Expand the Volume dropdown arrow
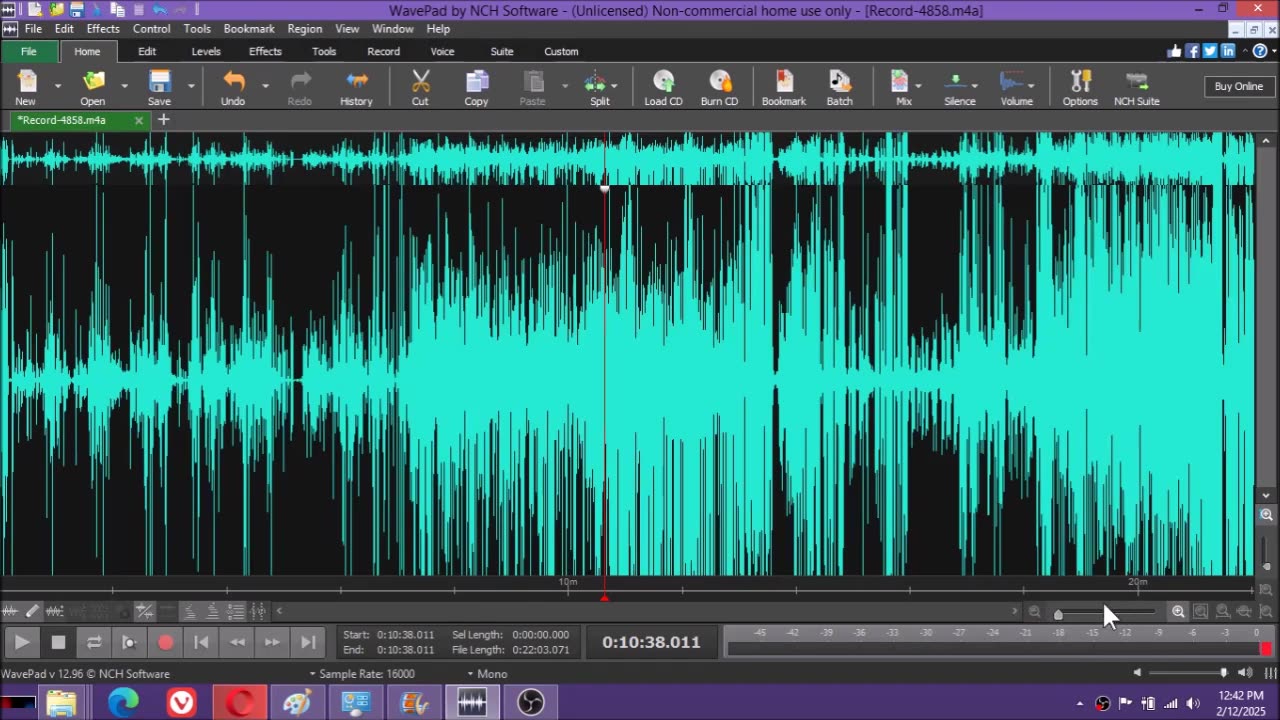Screen dimensions: 1280x720 point(1031,86)
